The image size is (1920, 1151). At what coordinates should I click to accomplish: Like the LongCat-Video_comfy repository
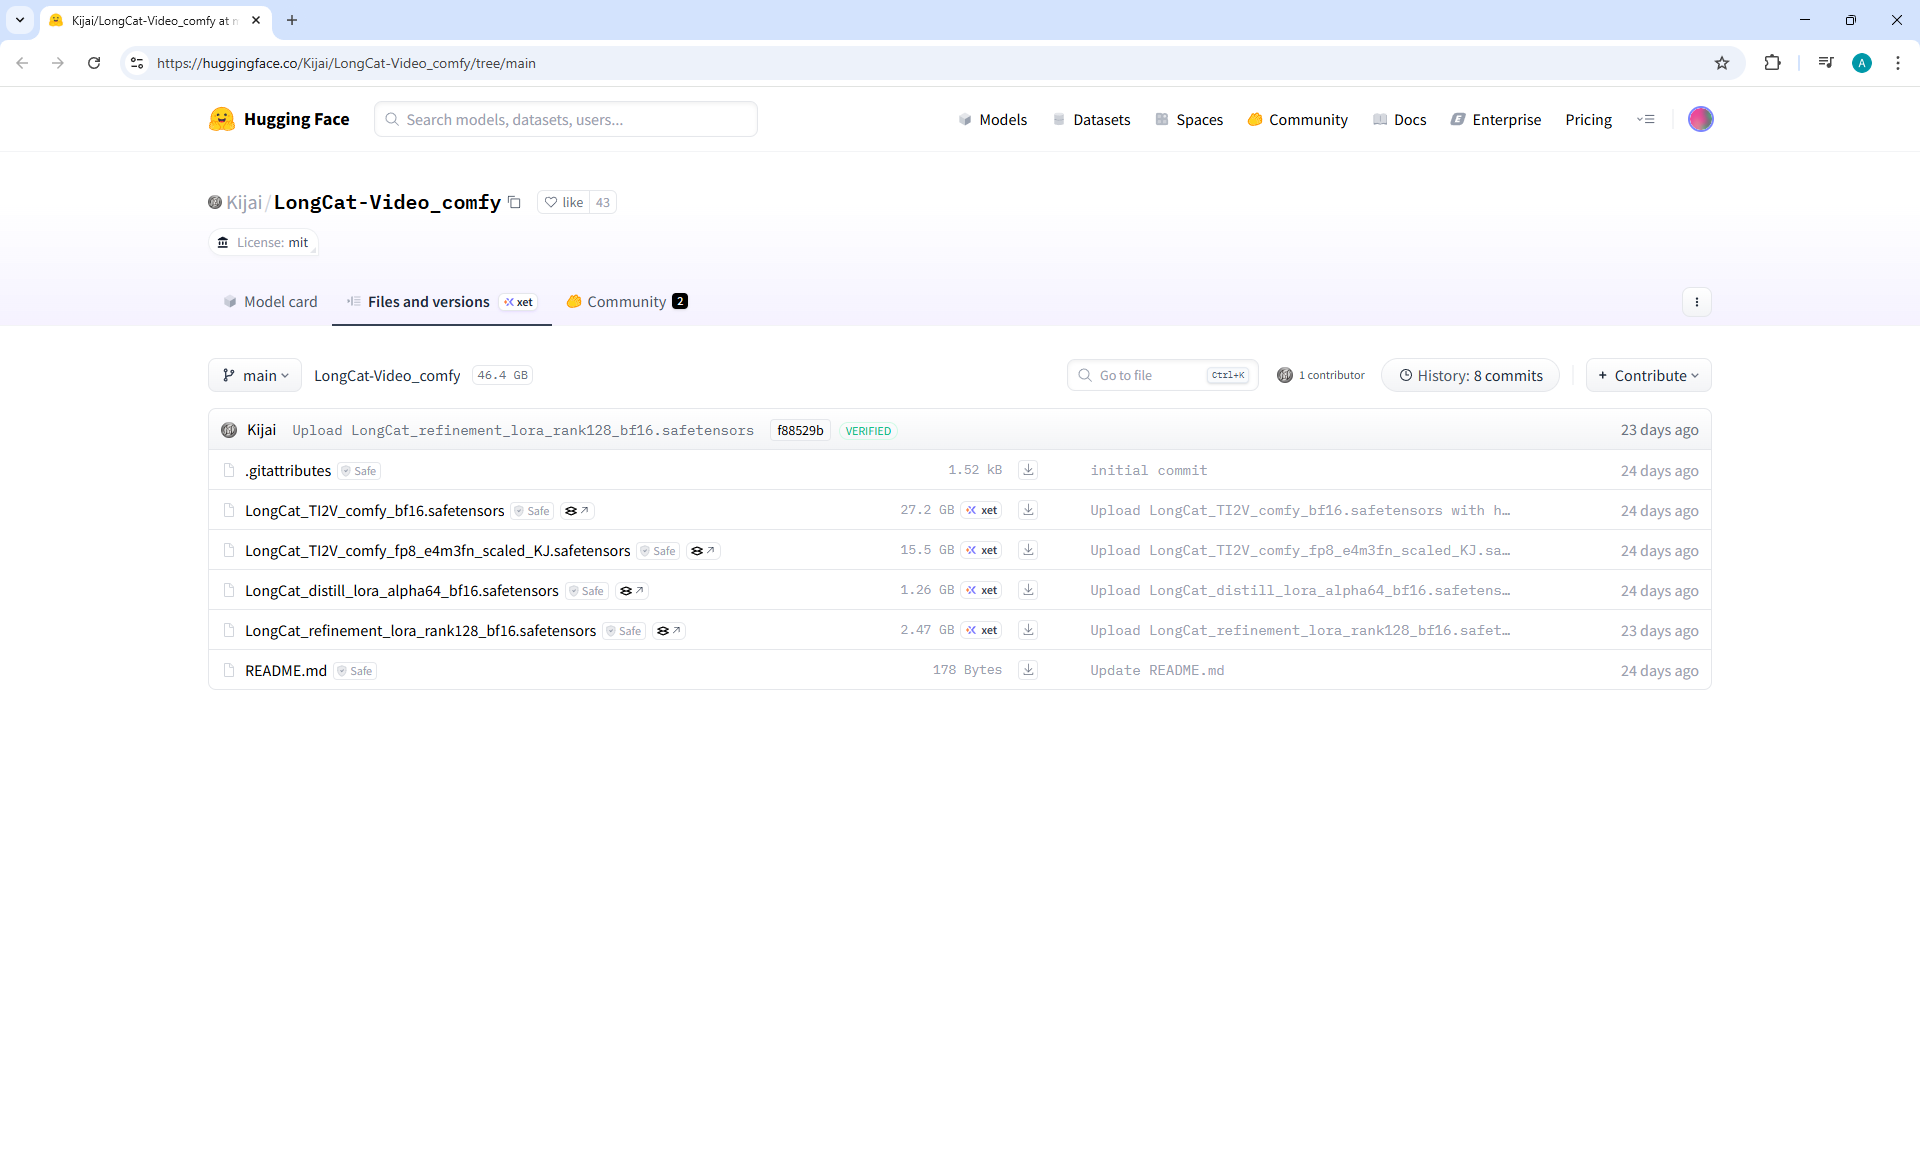point(564,202)
